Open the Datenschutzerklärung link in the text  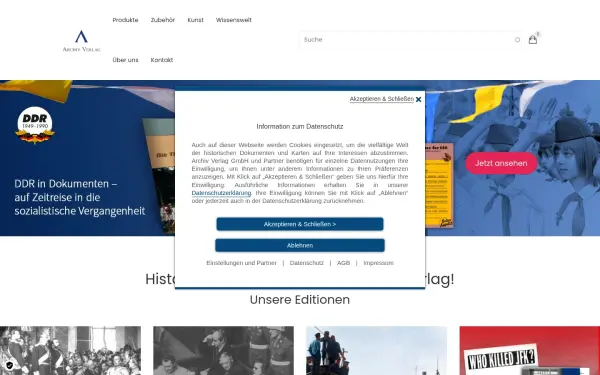point(221,193)
